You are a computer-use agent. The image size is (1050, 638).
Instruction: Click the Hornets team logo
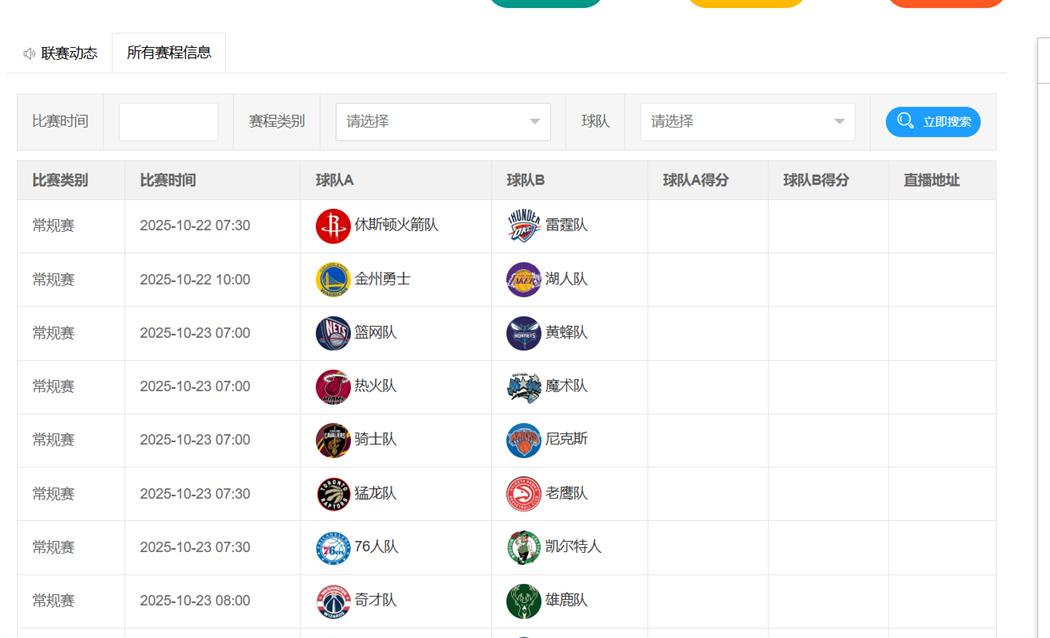click(523, 333)
